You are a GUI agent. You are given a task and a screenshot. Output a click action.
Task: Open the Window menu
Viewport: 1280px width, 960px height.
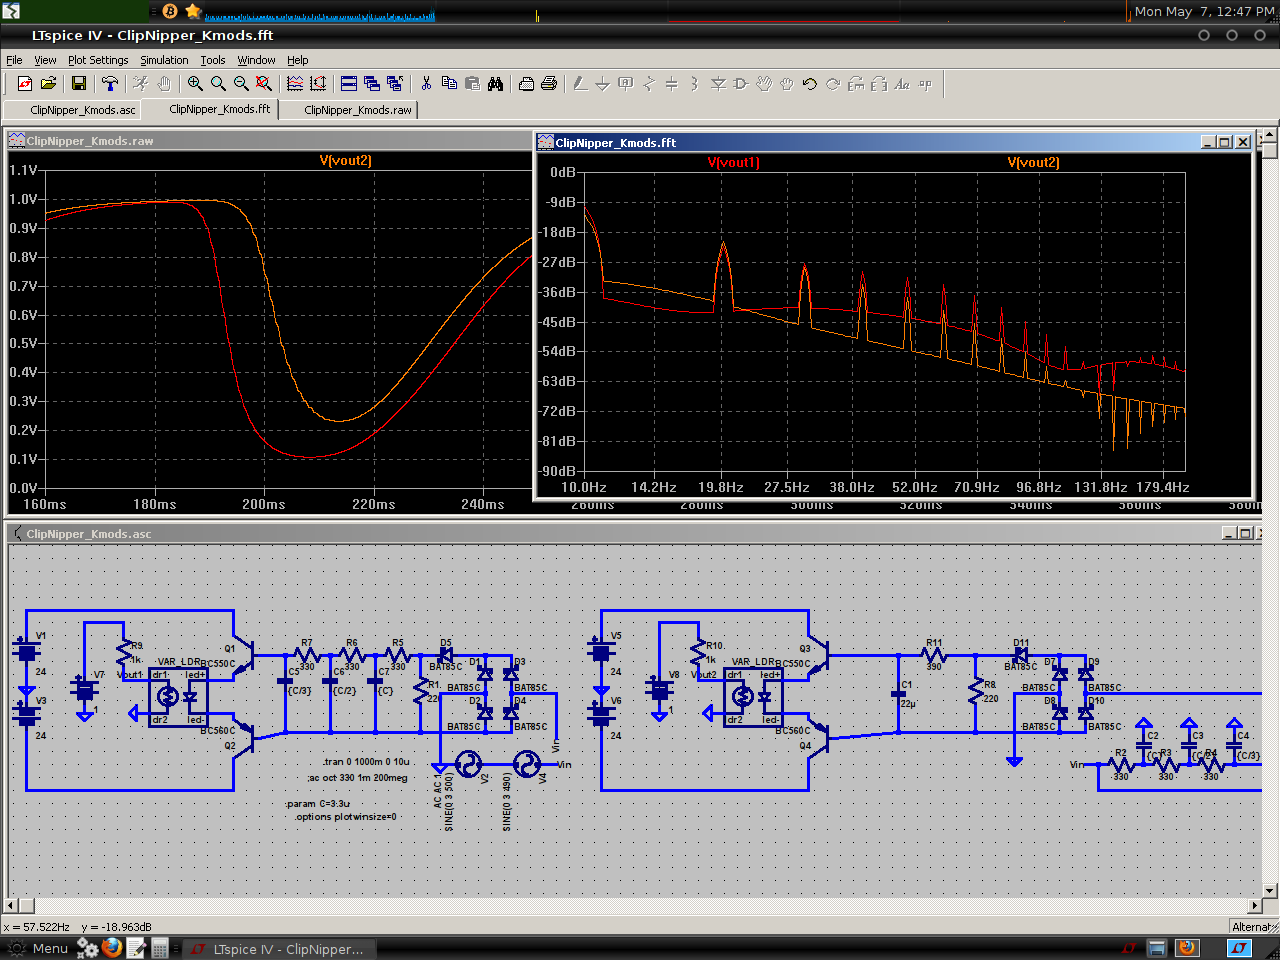click(x=256, y=60)
